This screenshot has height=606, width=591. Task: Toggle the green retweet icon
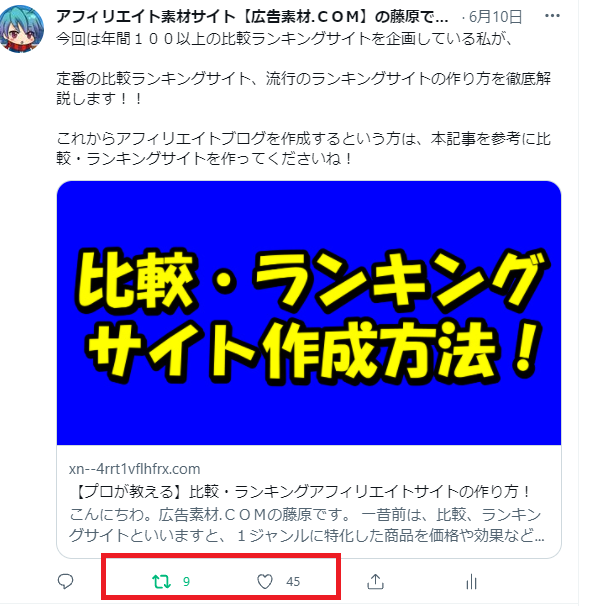[161, 581]
